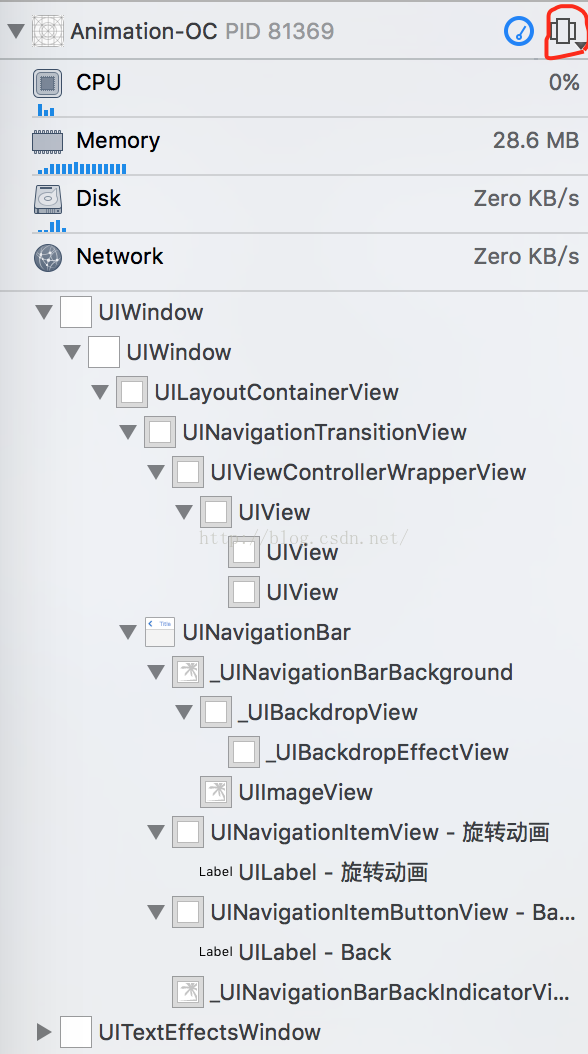Image resolution: width=588 pixels, height=1054 pixels.
Task: Select the UINavigationBar thumbnail icon
Action: coord(160,632)
